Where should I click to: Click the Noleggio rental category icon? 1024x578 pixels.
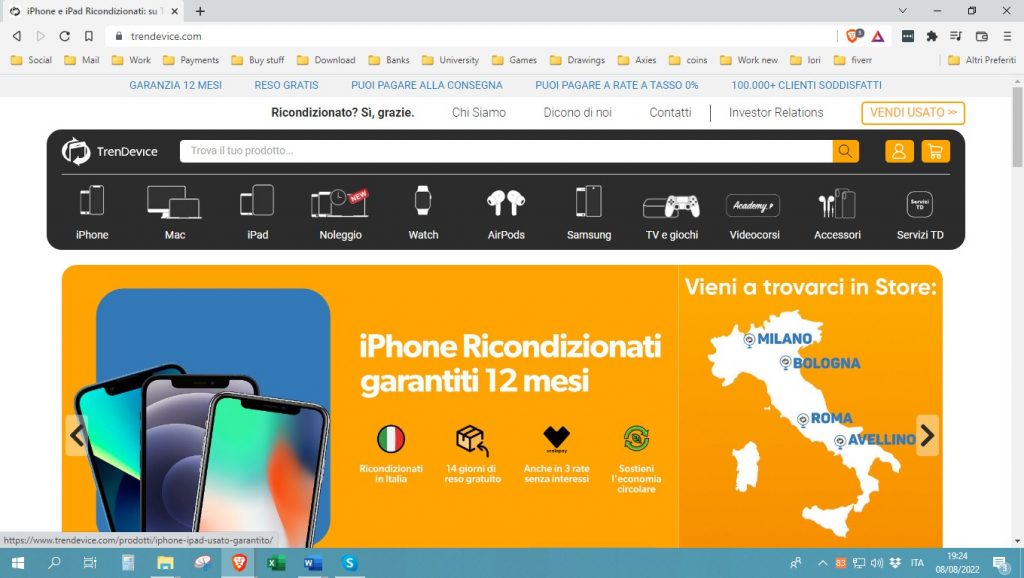340,202
